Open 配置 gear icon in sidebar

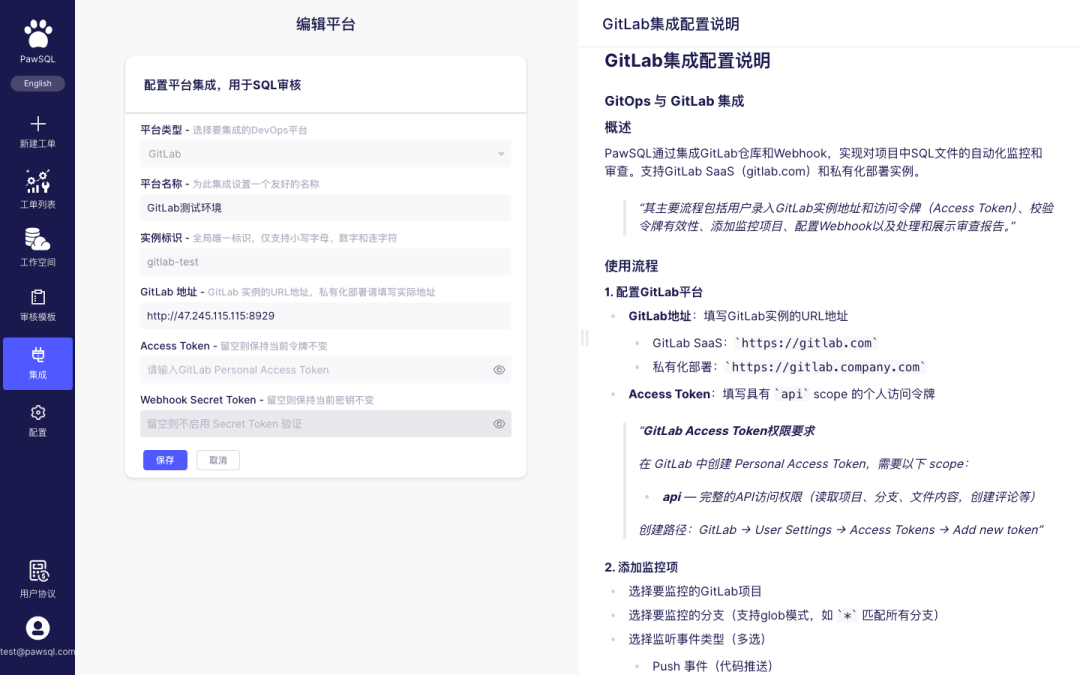(x=38, y=413)
